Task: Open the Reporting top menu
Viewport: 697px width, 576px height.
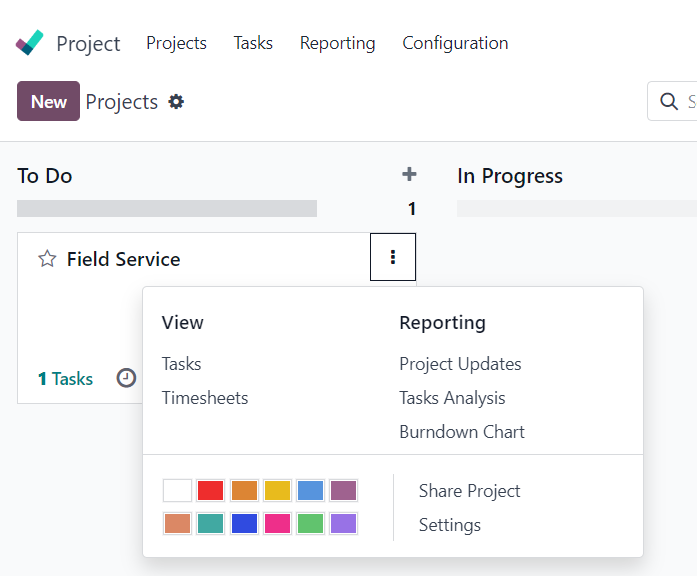Action: [x=337, y=43]
